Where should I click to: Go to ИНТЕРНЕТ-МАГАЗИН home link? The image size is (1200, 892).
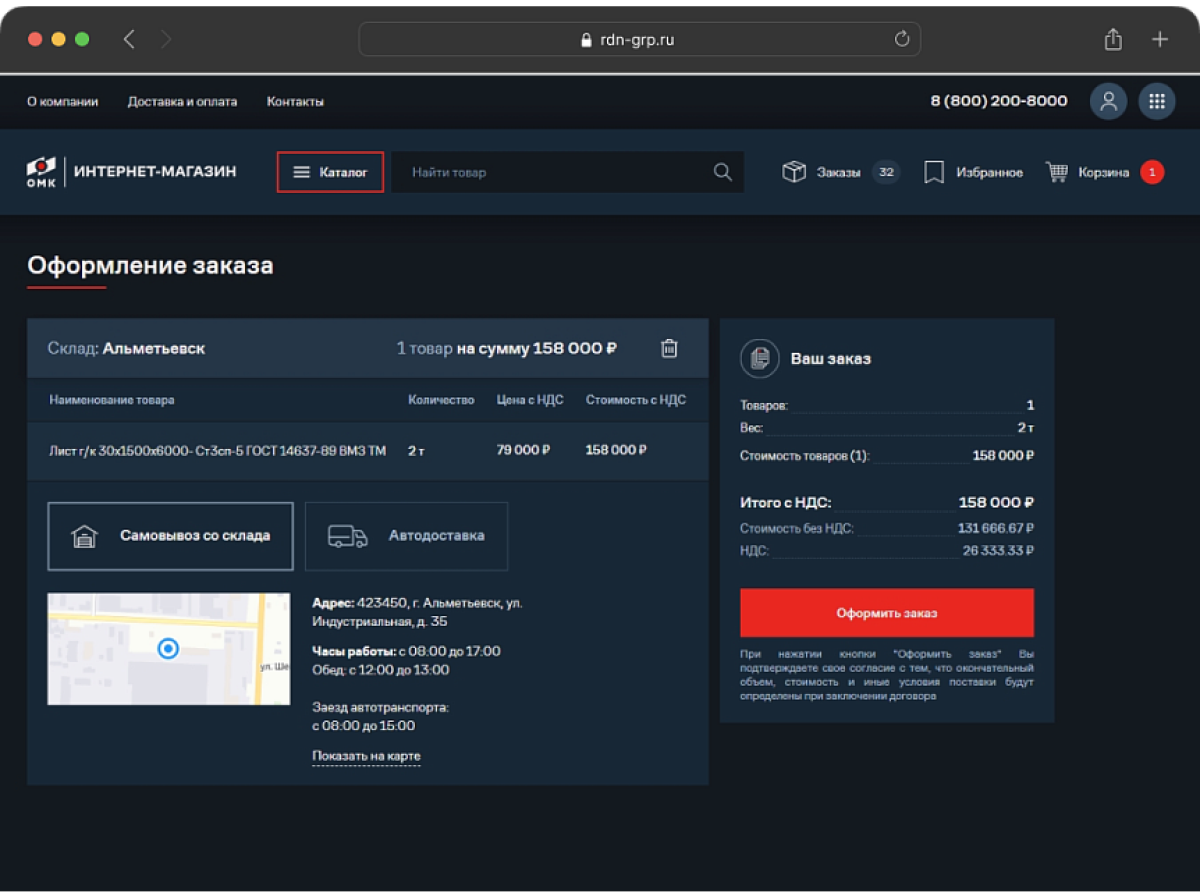(x=155, y=172)
